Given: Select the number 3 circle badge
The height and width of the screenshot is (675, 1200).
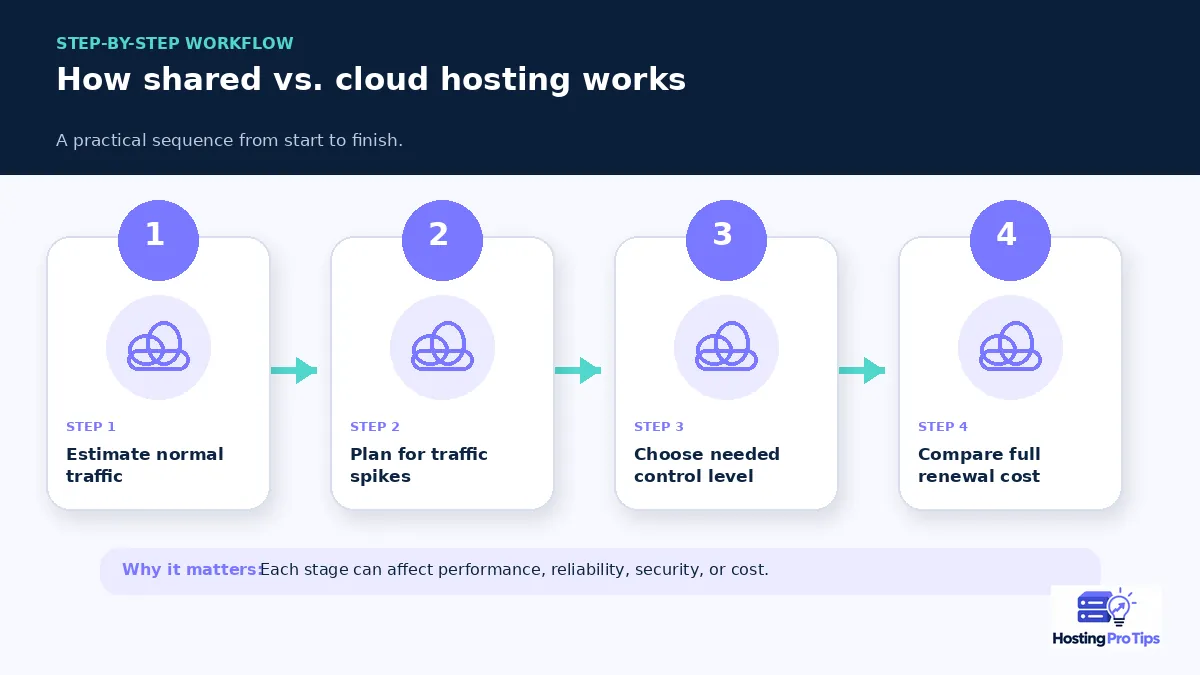Looking at the screenshot, I should coord(726,240).
